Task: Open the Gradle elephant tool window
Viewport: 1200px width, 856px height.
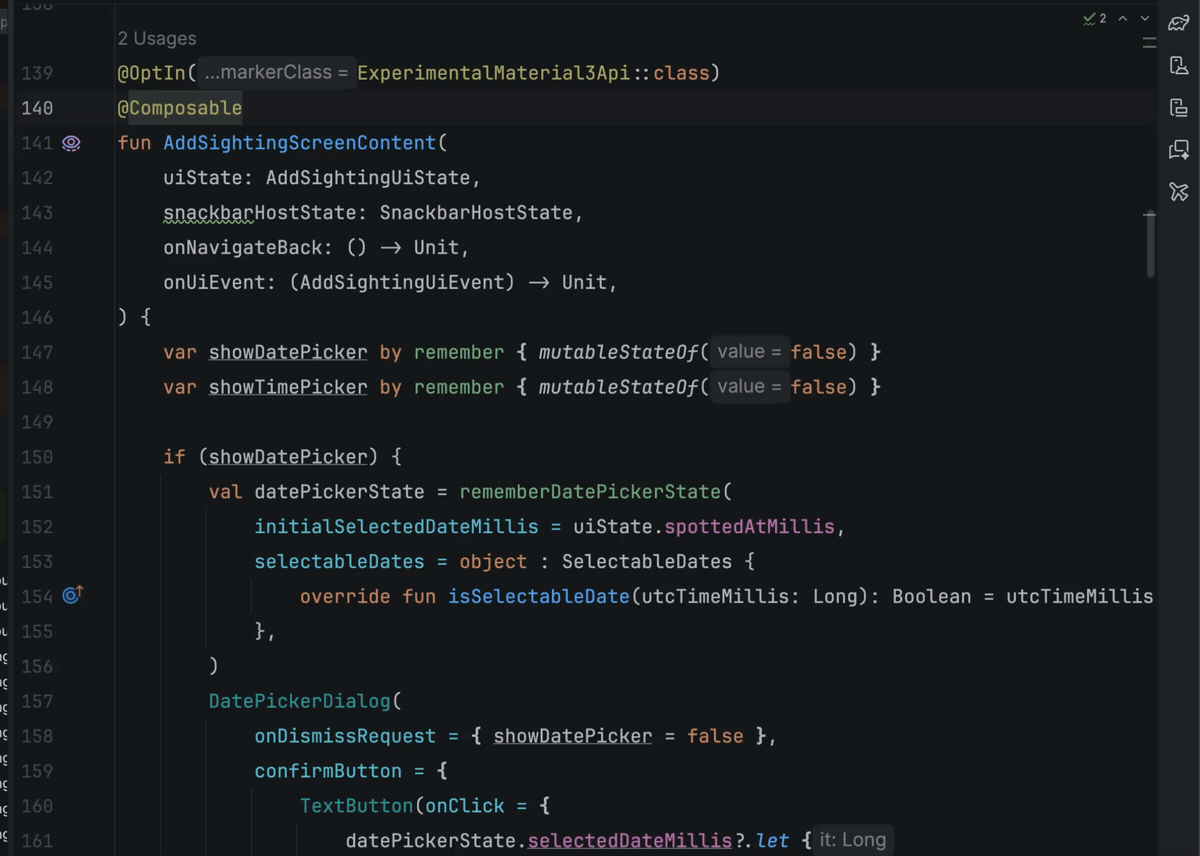Action: (1179, 23)
